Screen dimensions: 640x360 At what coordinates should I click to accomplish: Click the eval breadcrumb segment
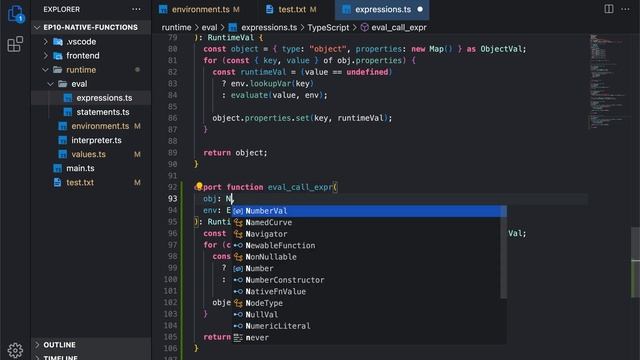click(209, 27)
